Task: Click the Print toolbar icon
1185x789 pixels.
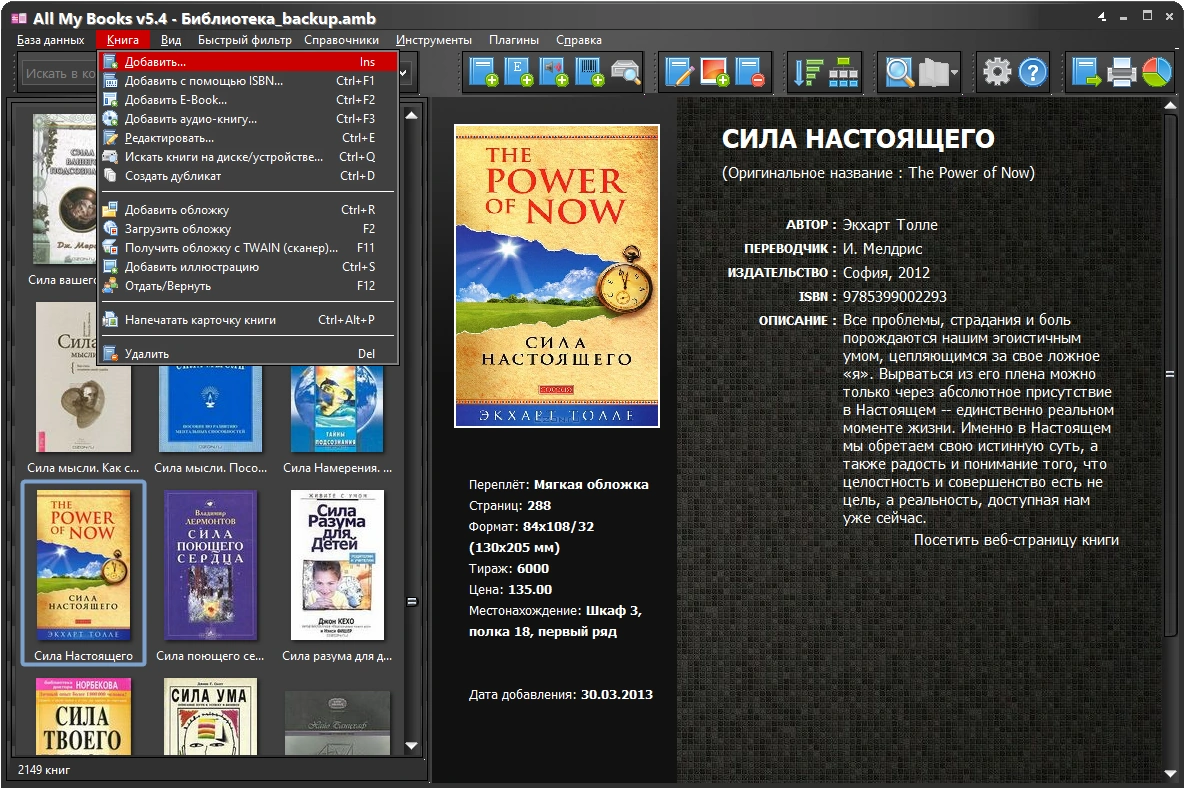Action: [1122, 73]
